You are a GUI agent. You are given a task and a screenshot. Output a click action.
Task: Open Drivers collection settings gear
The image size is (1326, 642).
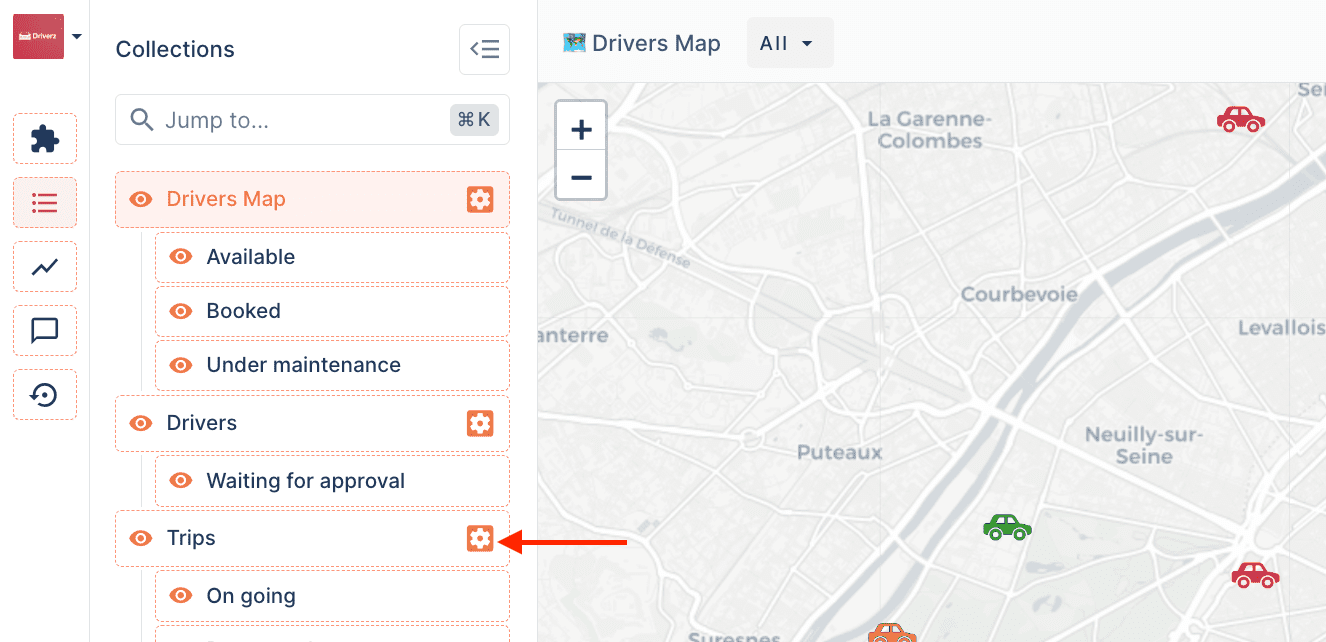pyautogui.click(x=480, y=424)
